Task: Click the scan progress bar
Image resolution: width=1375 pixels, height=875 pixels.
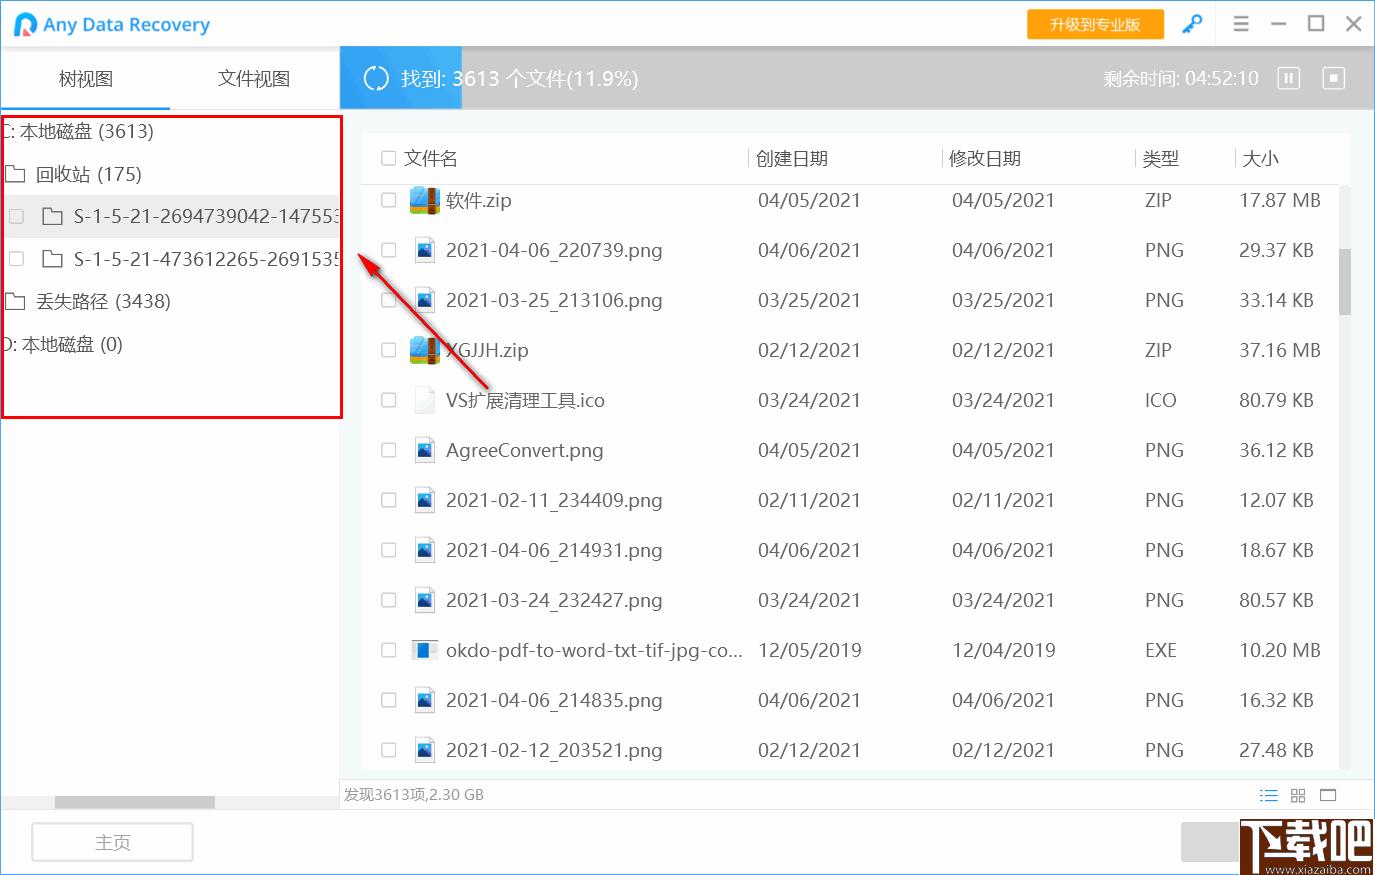Action: point(857,78)
